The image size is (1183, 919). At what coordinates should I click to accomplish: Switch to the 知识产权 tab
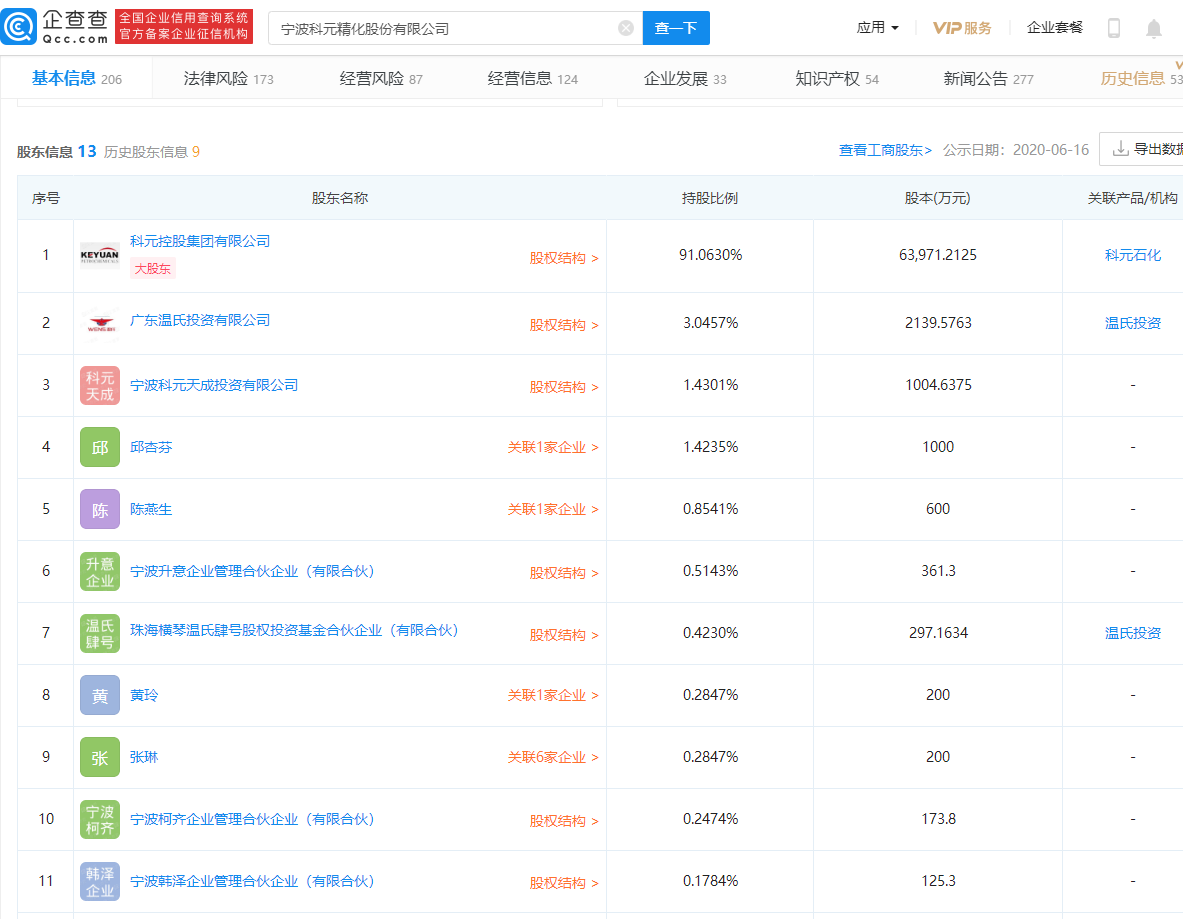click(837, 78)
